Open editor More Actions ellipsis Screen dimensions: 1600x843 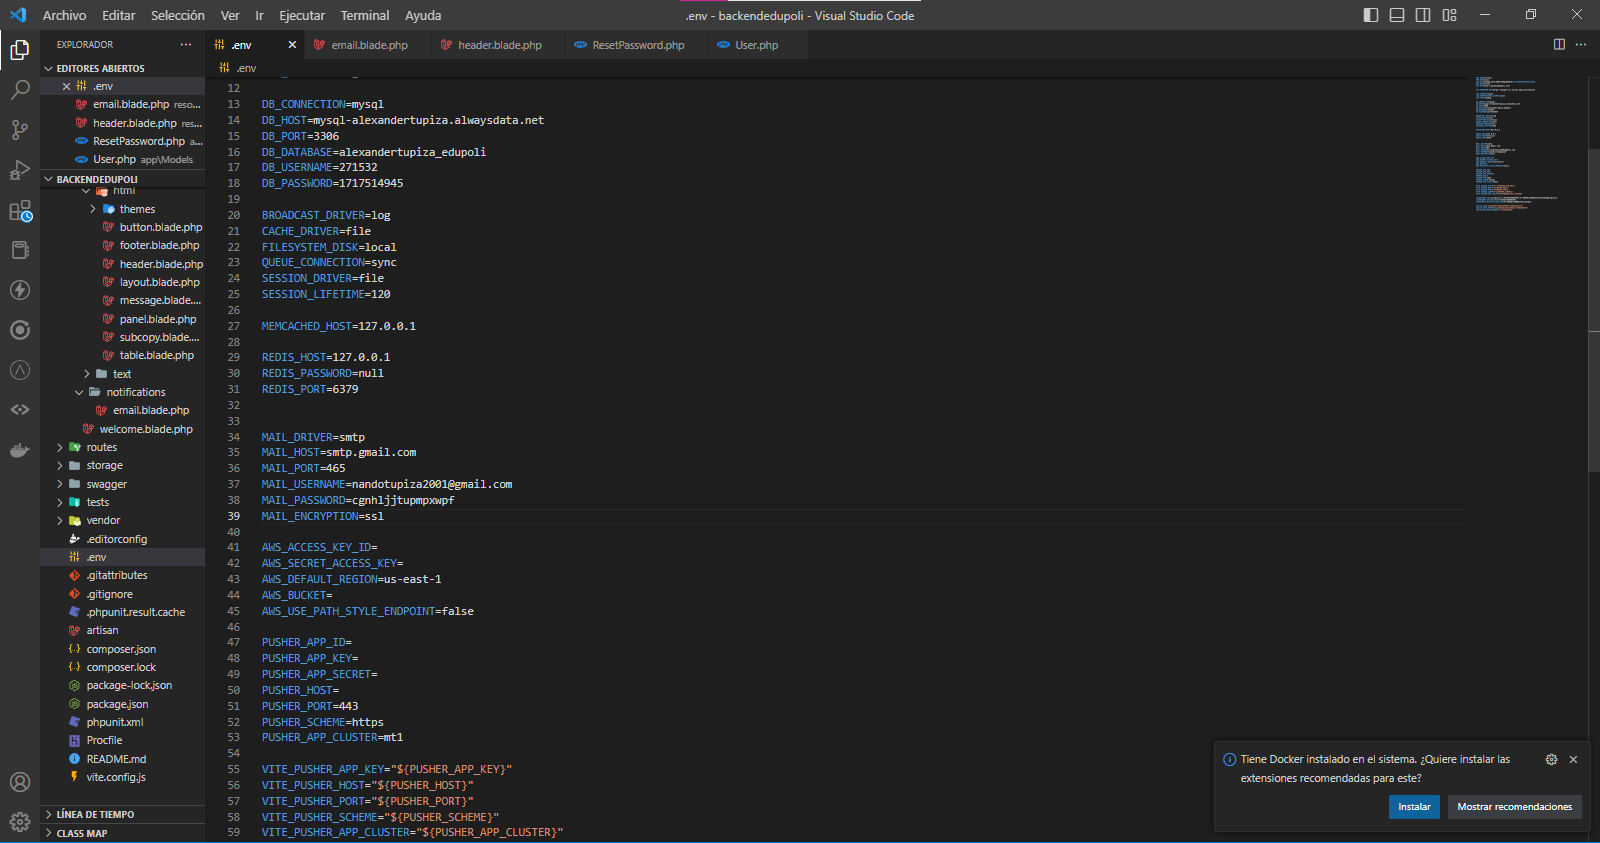[1581, 44]
